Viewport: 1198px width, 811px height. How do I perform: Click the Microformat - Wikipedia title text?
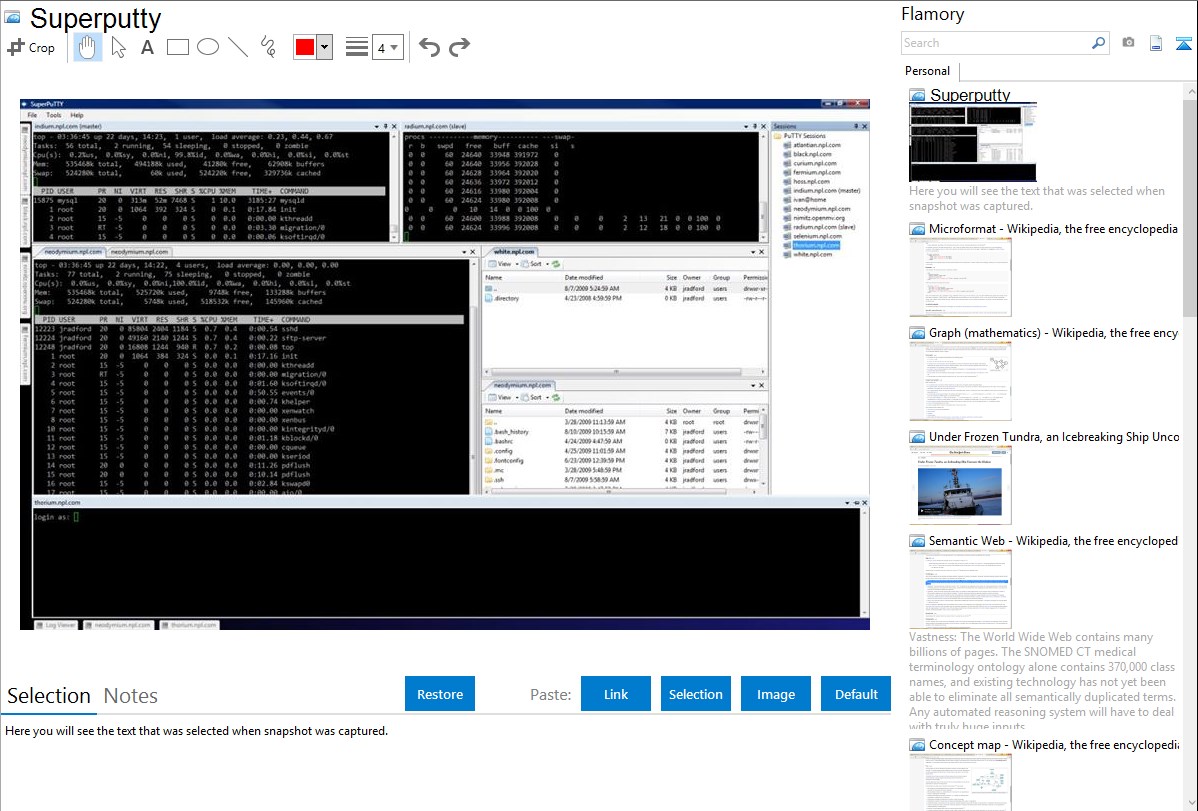click(1053, 229)
